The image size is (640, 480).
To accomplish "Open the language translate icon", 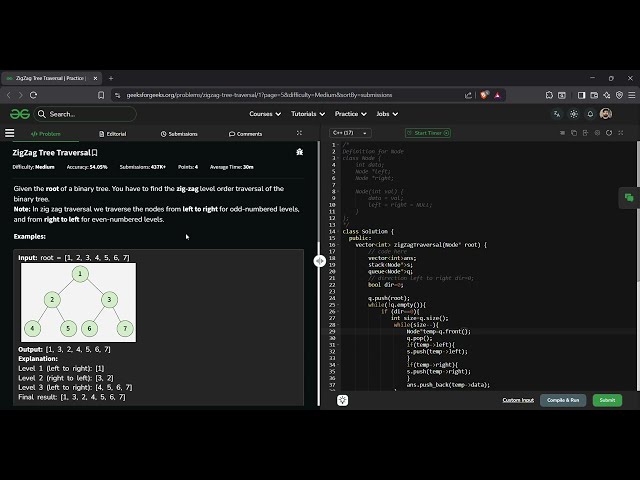I will click(x=557, y=114).
